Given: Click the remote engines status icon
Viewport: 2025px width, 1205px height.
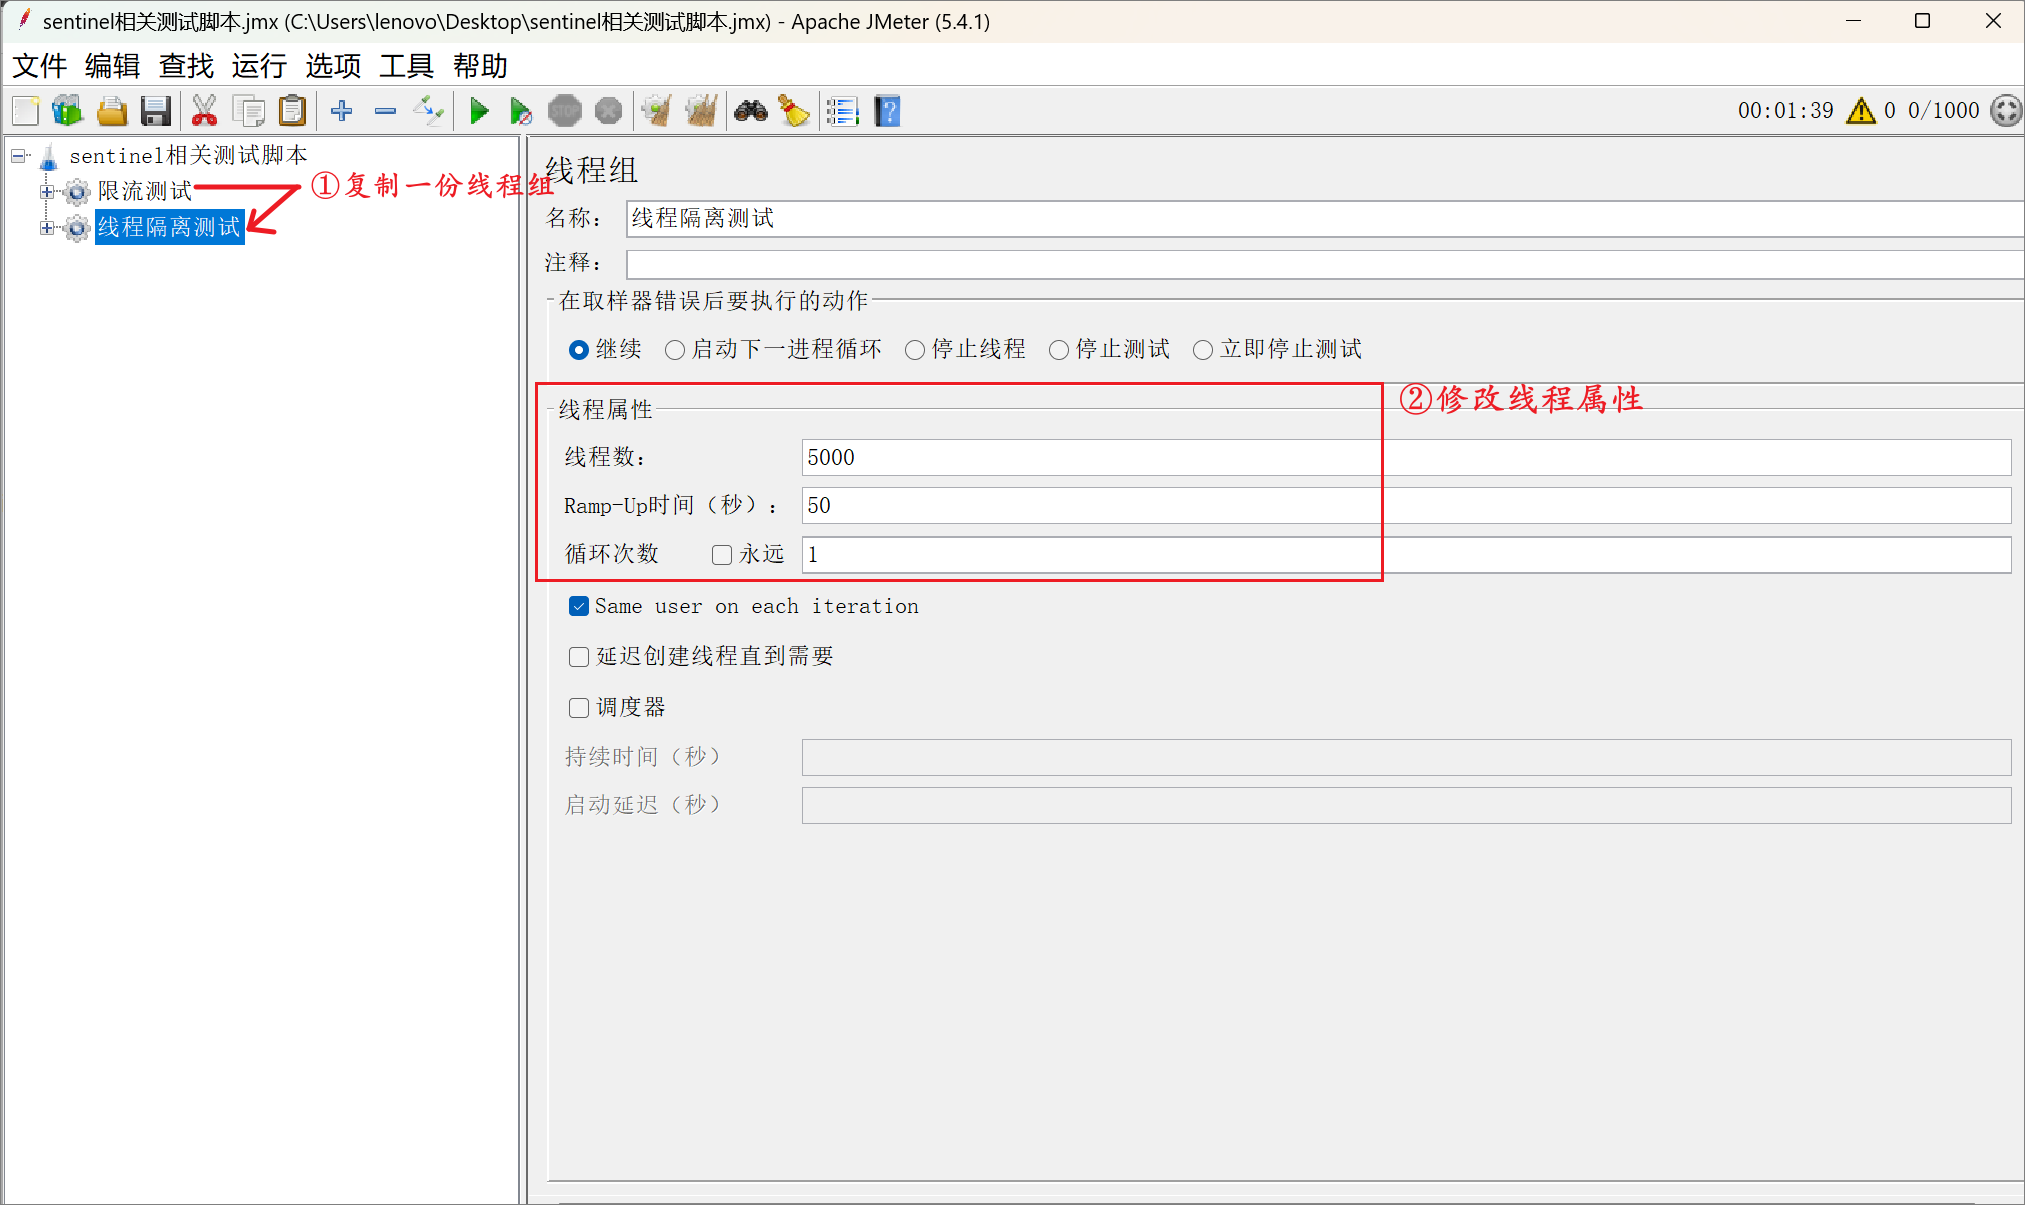Looking at the screenshot, I should 2005,110.
